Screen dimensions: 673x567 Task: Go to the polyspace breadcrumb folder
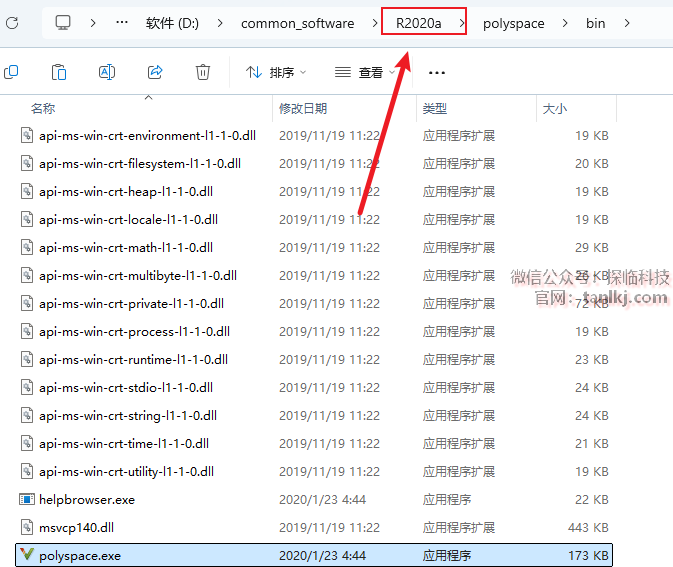point(514,23)
